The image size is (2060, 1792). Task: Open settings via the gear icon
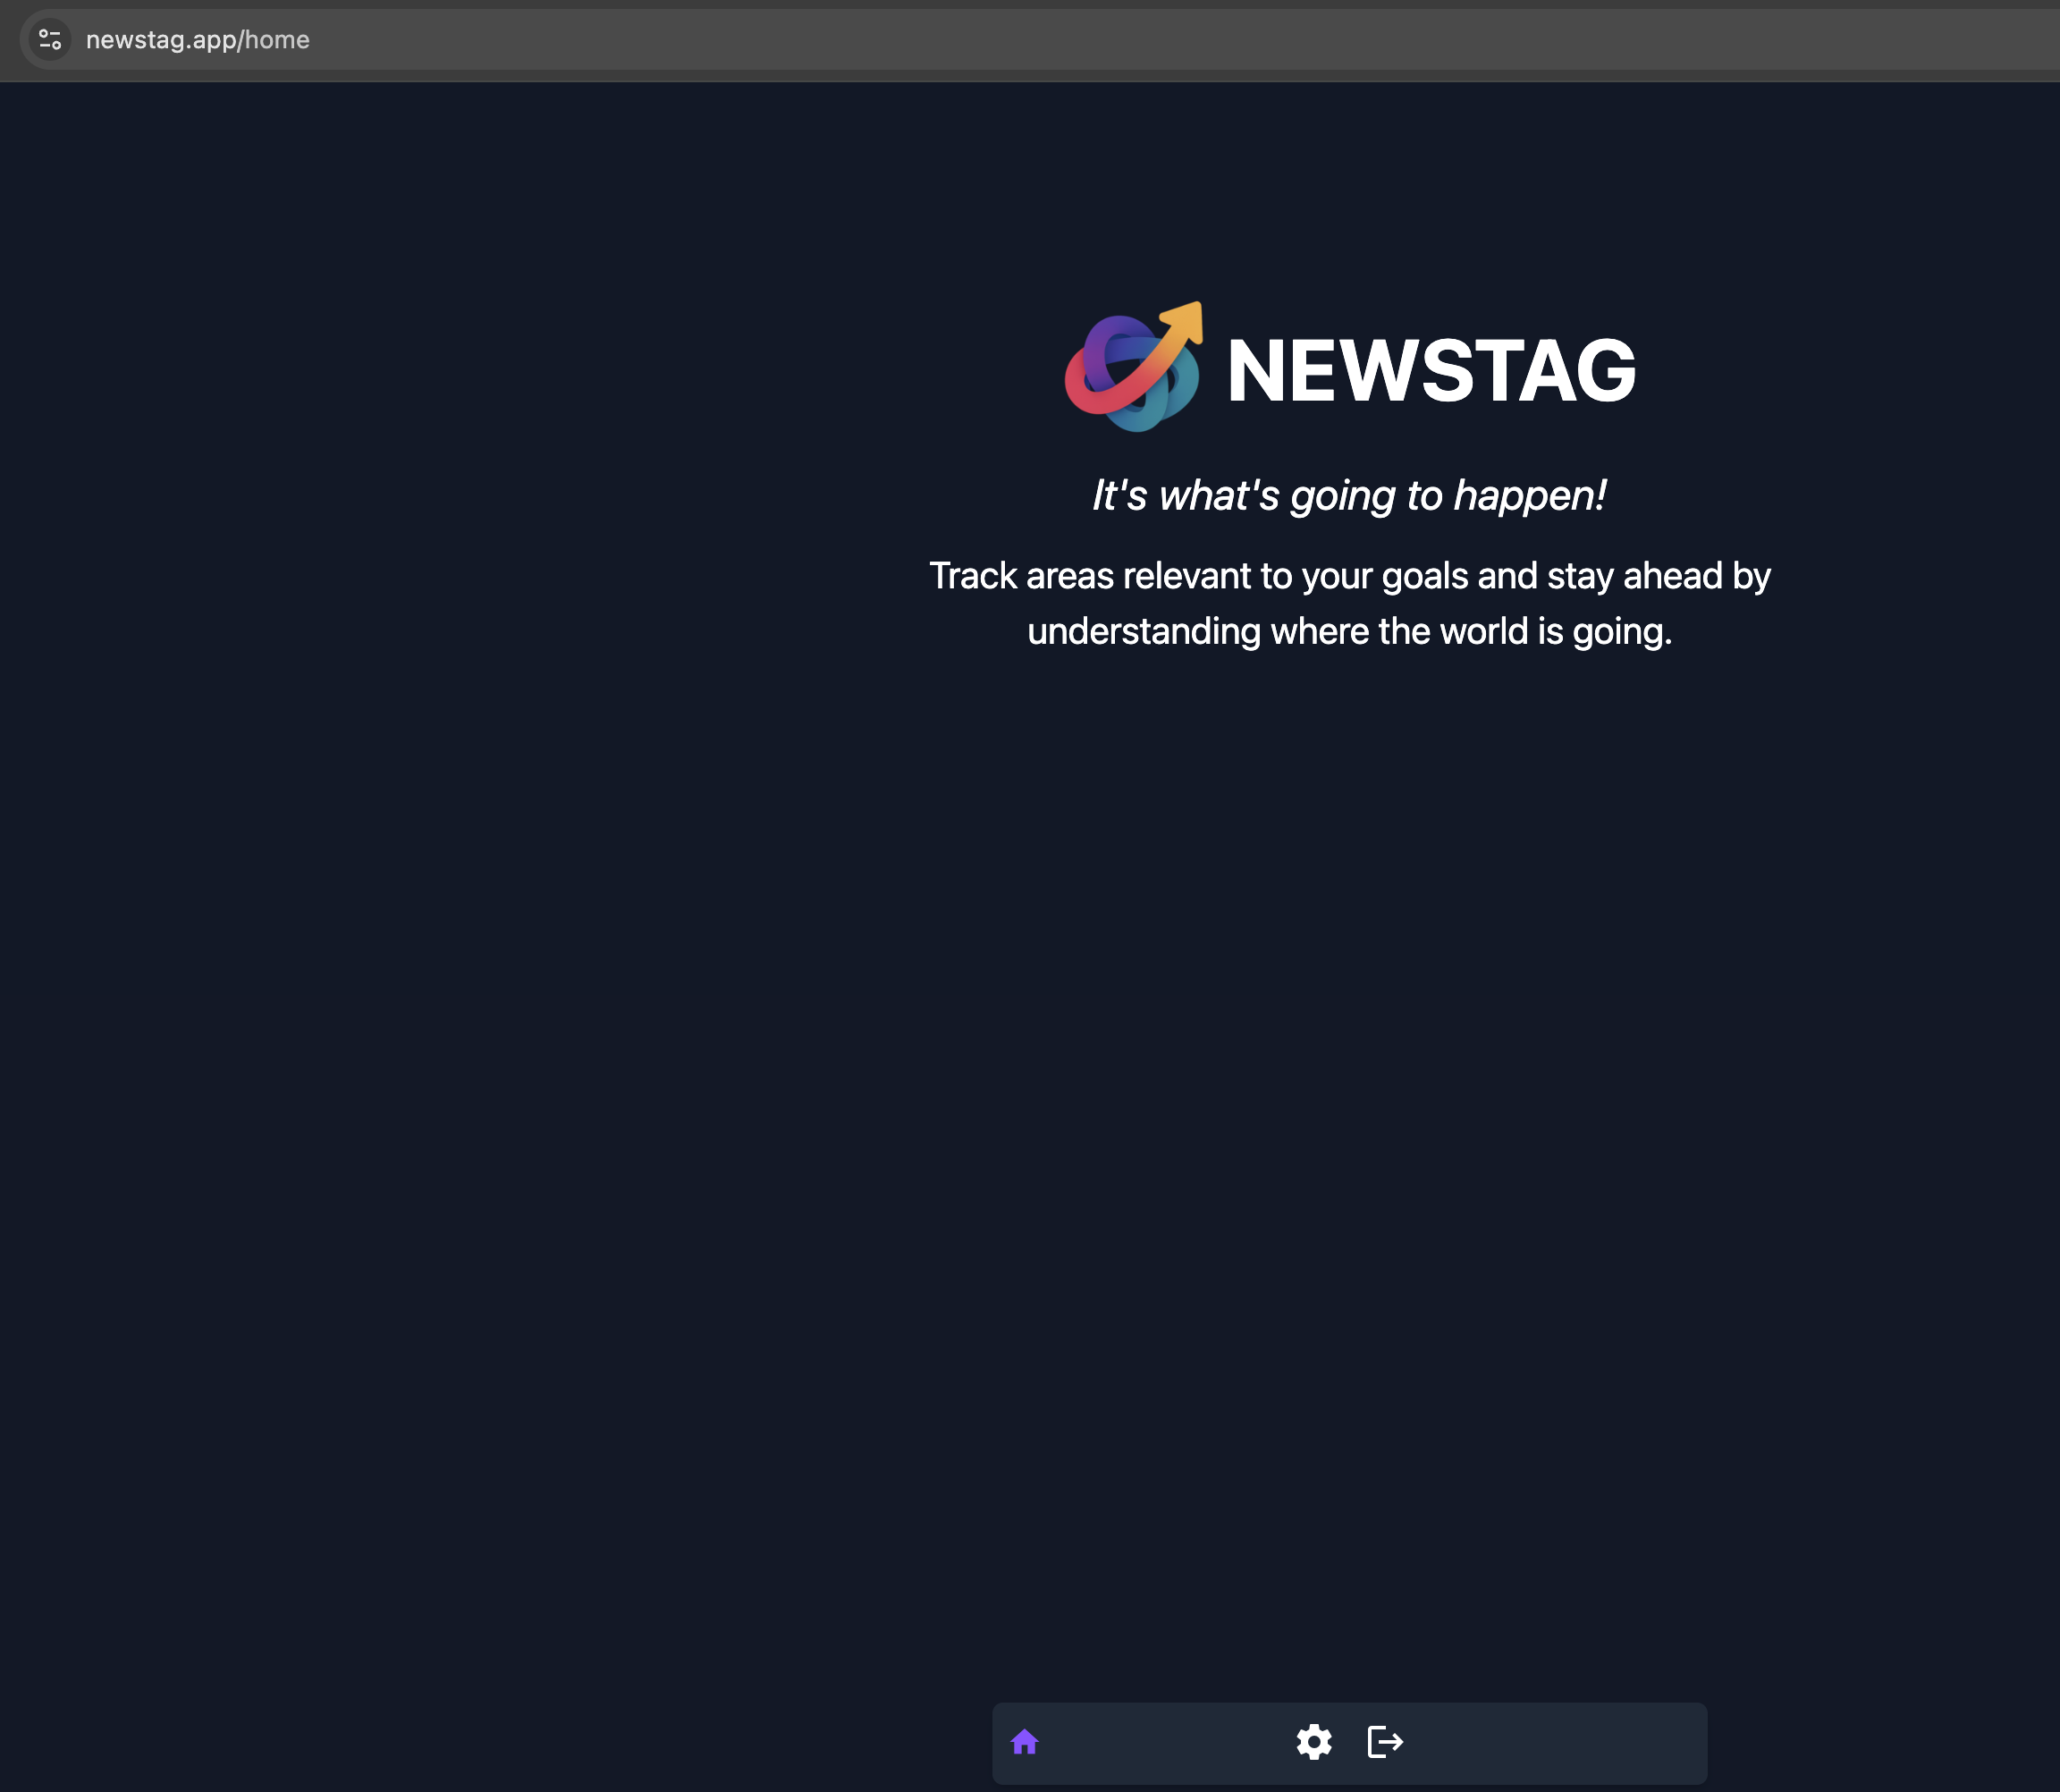pos(1314,1742)
